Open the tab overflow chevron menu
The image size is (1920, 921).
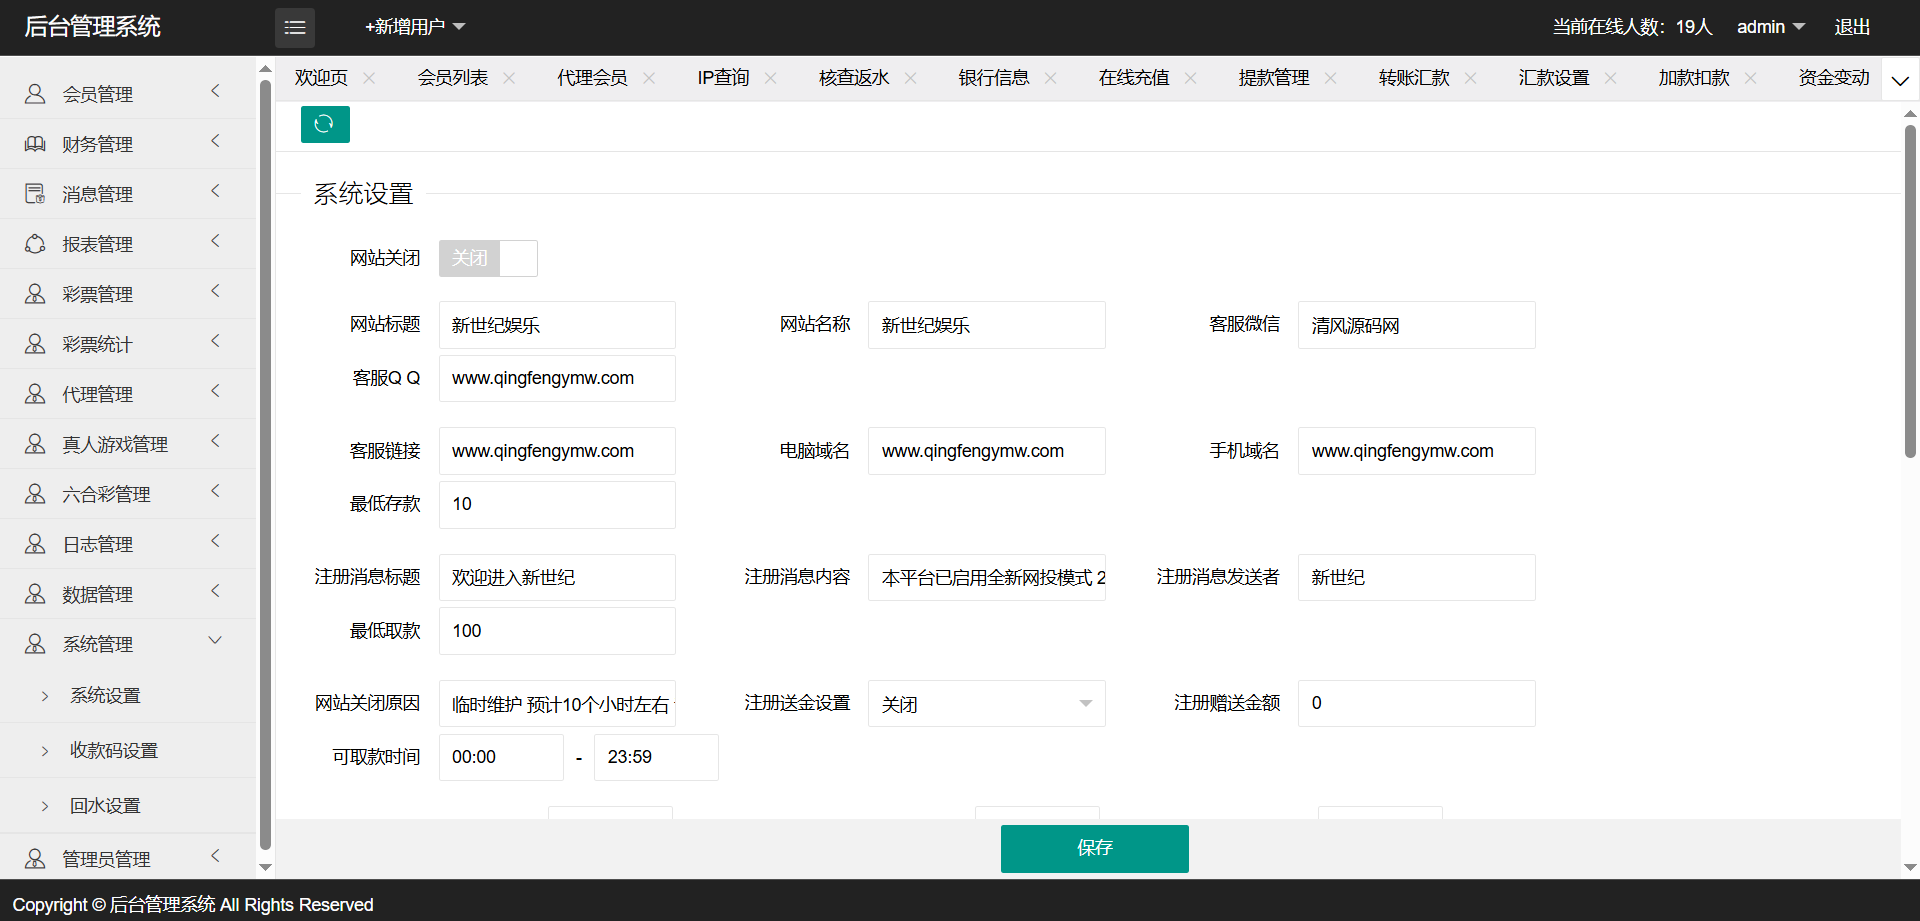1900,80
